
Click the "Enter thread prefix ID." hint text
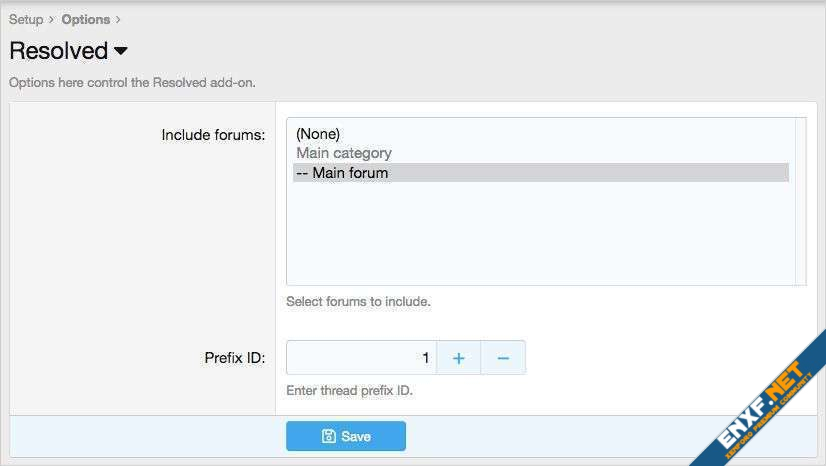(349, 391)
